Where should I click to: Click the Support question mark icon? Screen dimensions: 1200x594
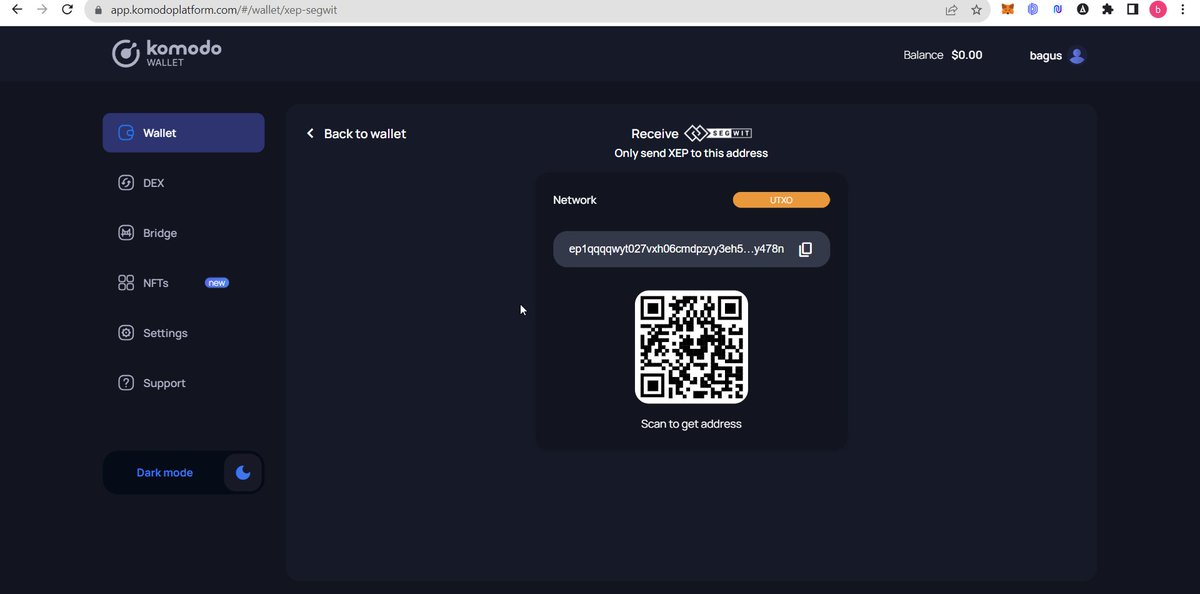126,383
